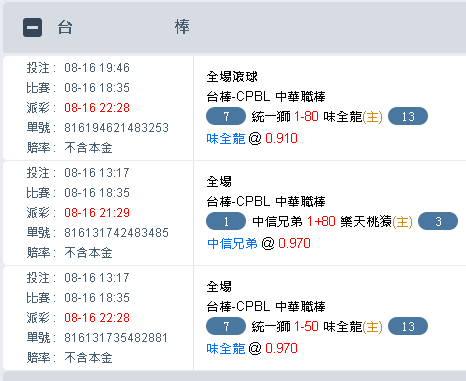Select score badge 7 for 統一獅 in first bet
The height and width of the screenshot is (381, 466).
point(226,116)
